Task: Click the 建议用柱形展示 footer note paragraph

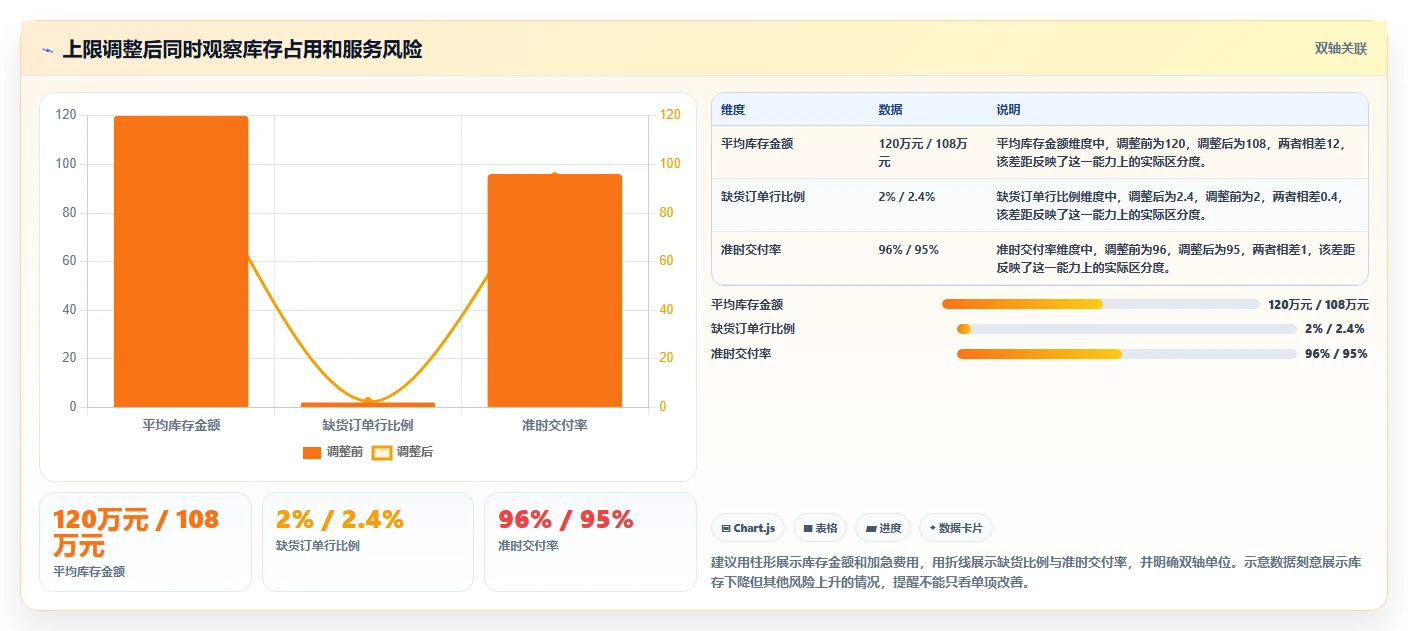Action: (1035, 572)
